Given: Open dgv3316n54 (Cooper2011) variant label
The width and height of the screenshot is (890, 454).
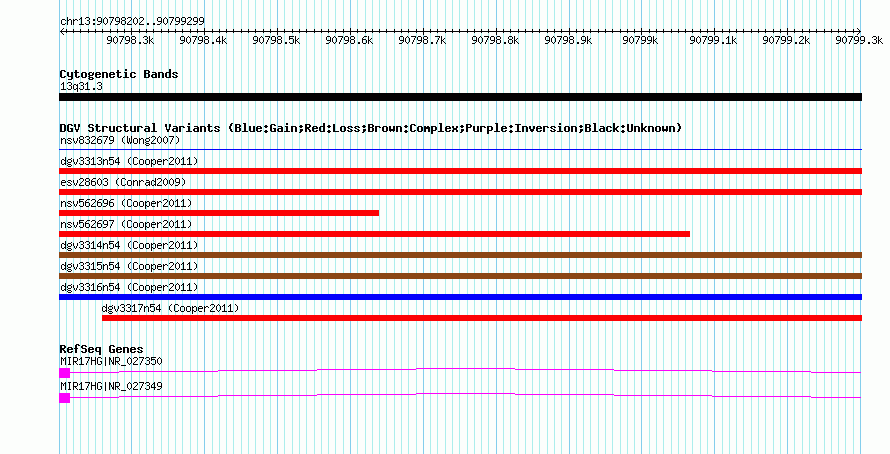Looking at the screenshot, I should point(129,287).
